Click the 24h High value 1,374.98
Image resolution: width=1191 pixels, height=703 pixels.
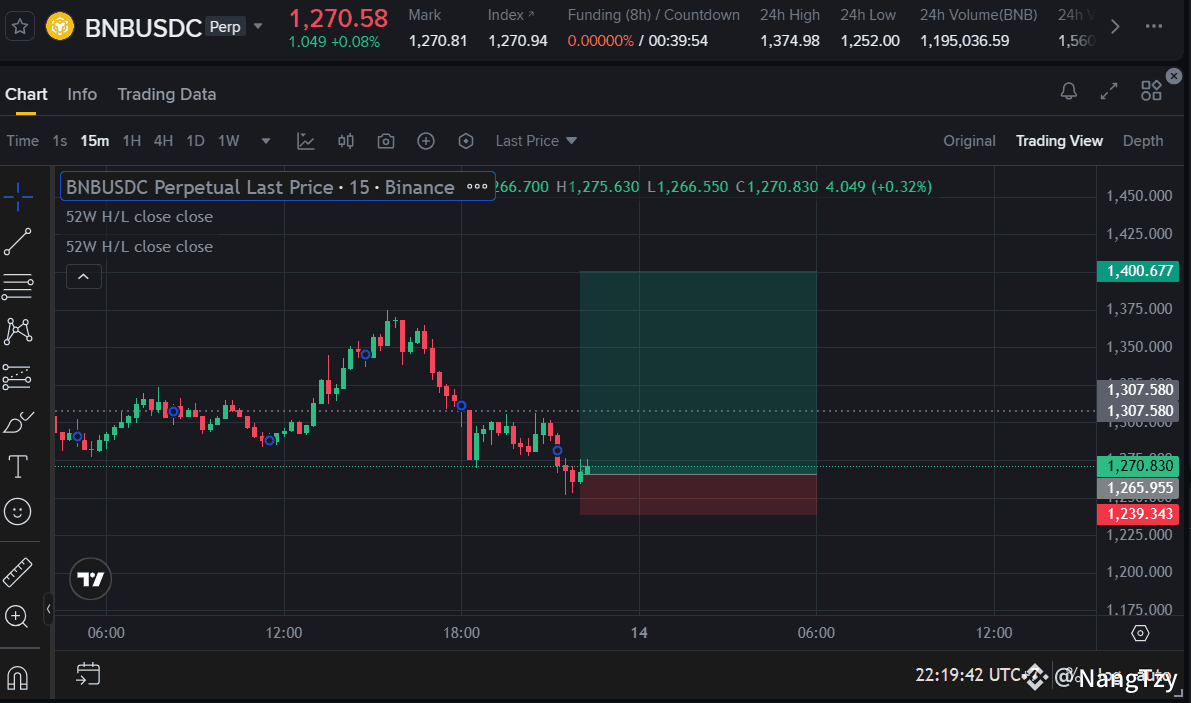[x=790, y=41]
